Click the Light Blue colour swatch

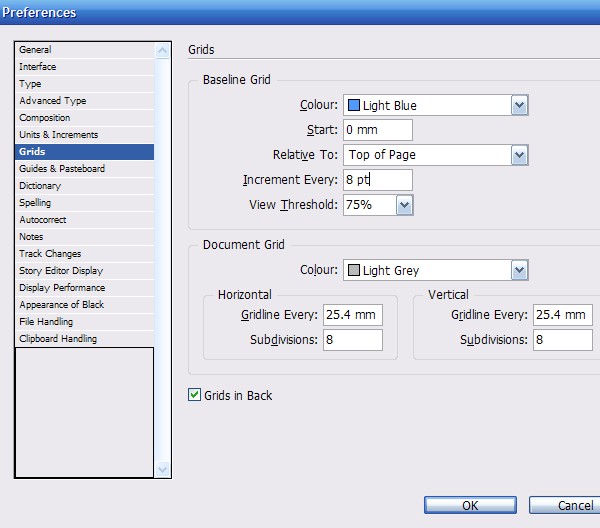pyautogui.click(x=354, y=105)
